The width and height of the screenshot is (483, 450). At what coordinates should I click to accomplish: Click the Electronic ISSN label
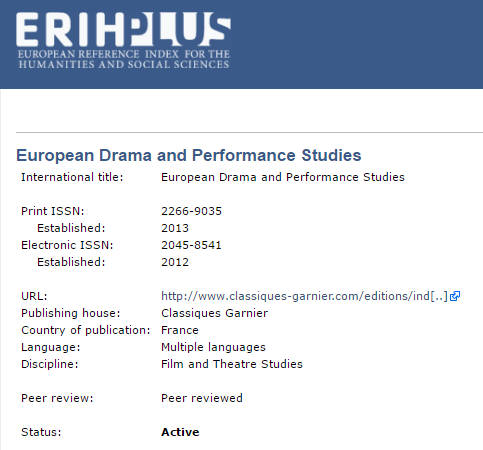pos(67,245)
